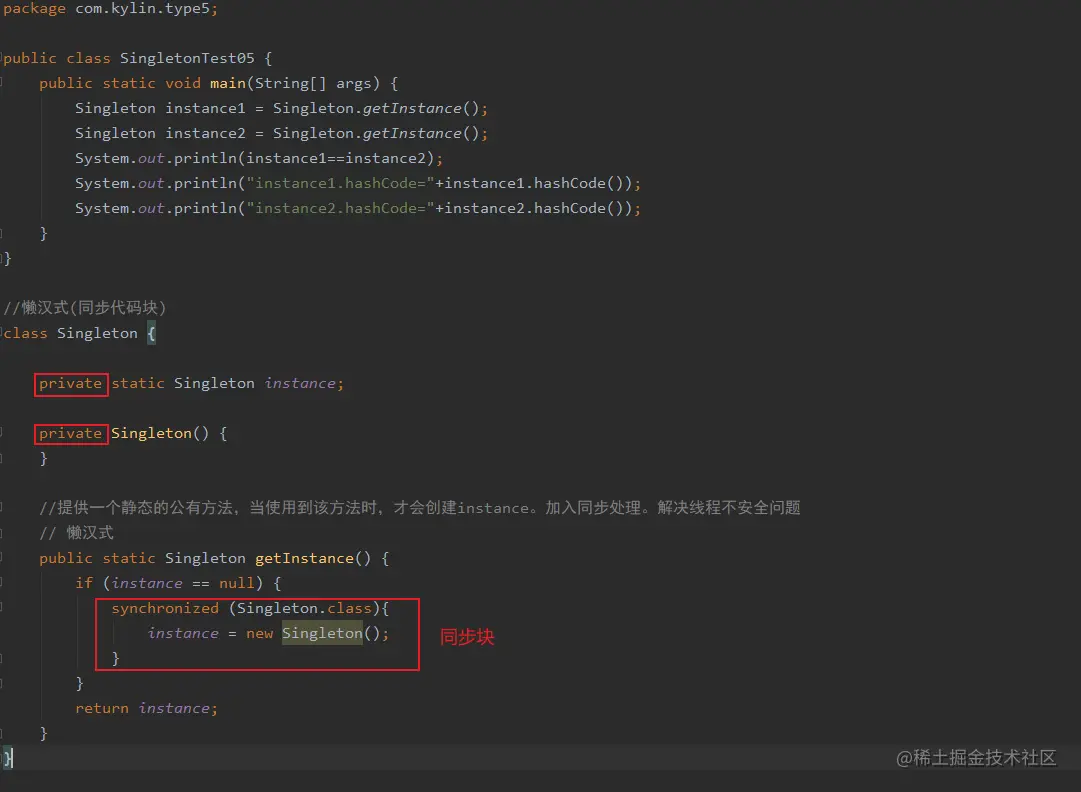Select the class name "SingletonTest05"
Viewport: 1081px width, 792px height.
coord(187,59)
